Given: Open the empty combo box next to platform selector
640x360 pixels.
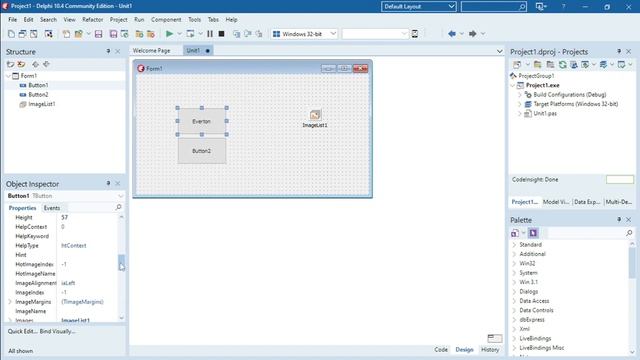Looking at the screenshot, I should [x=404, y=34].
